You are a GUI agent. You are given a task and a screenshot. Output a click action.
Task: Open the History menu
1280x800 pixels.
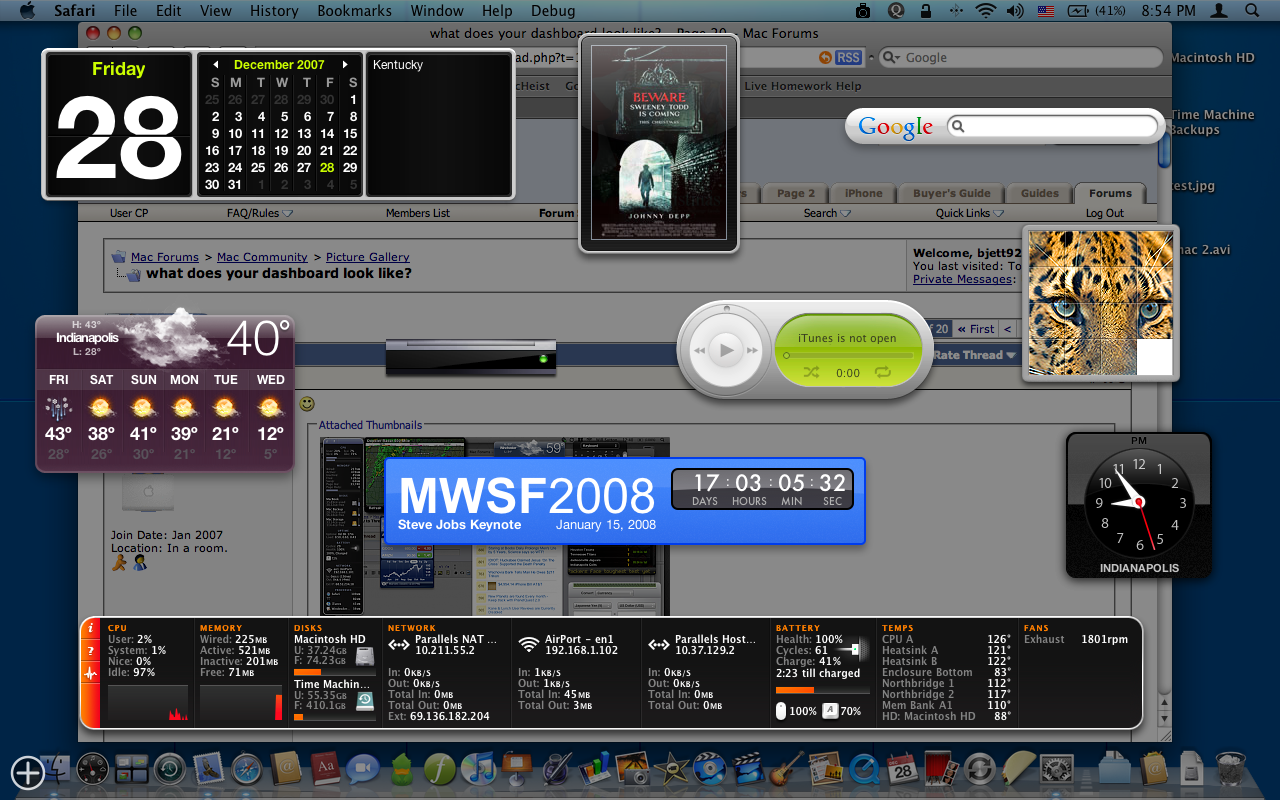point(274,11)
